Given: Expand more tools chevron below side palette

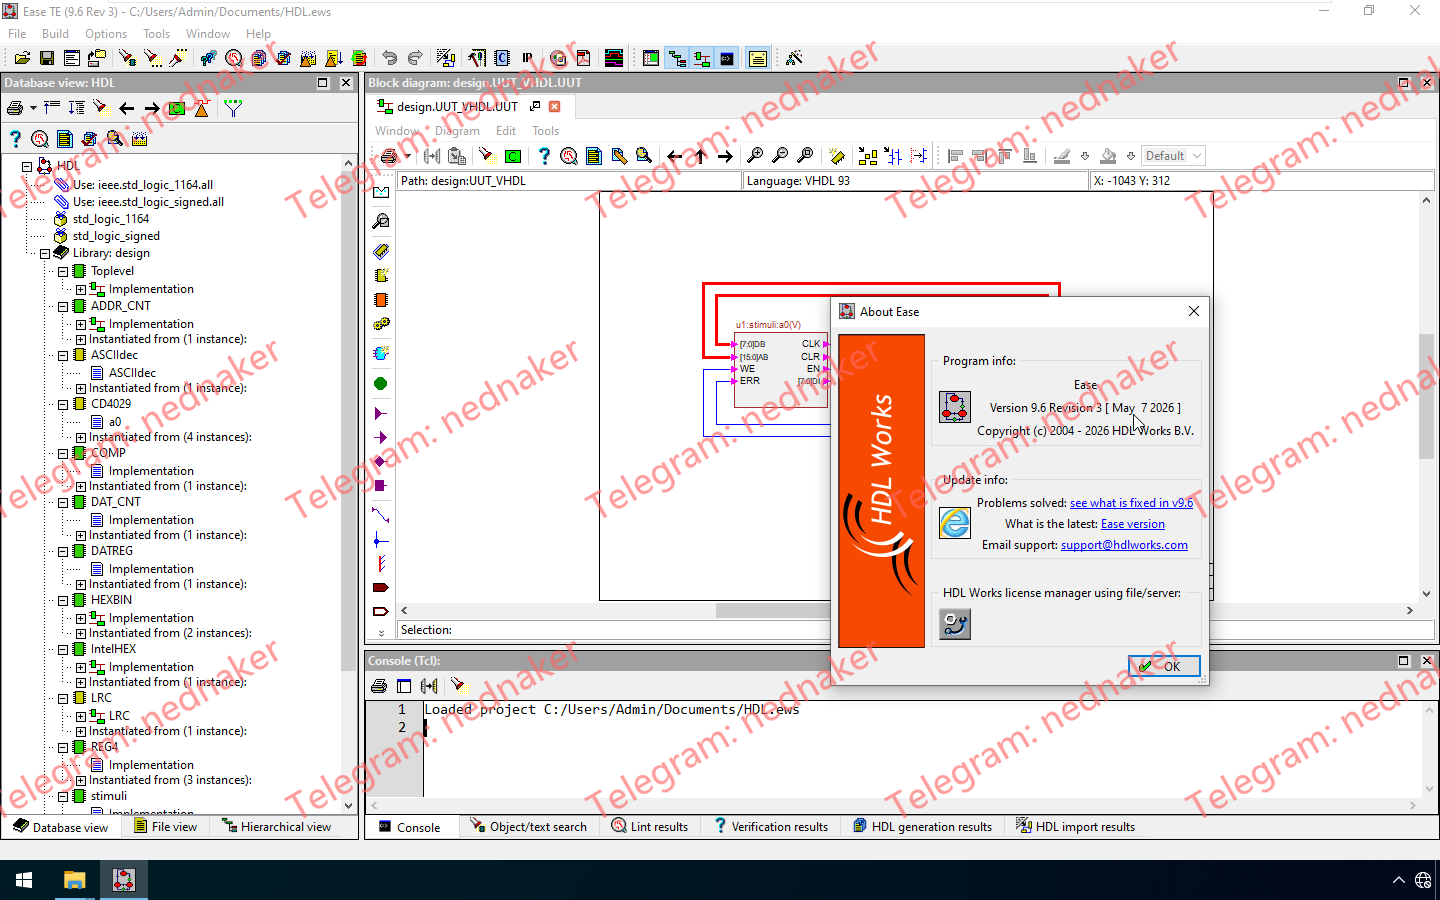Looking at the screenshot, I should click(381, 633).
